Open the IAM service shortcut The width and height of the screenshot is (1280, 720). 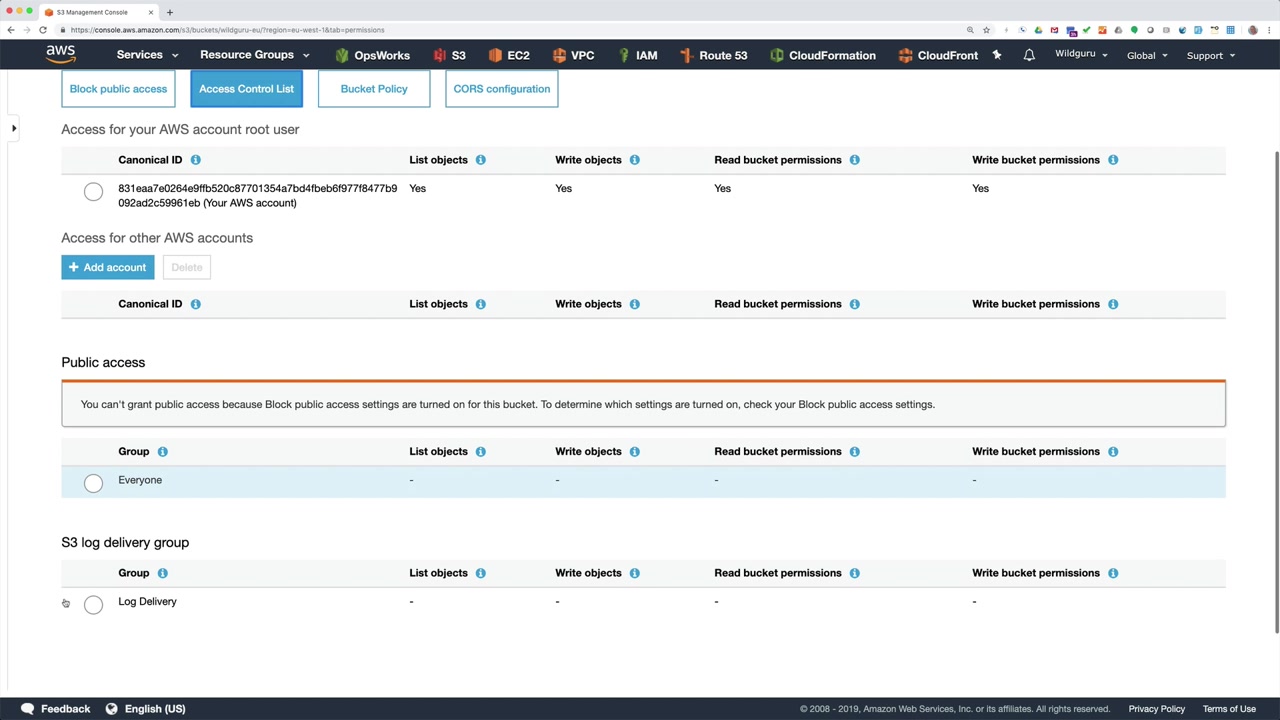pyautogui.click(x=638, y=55)
